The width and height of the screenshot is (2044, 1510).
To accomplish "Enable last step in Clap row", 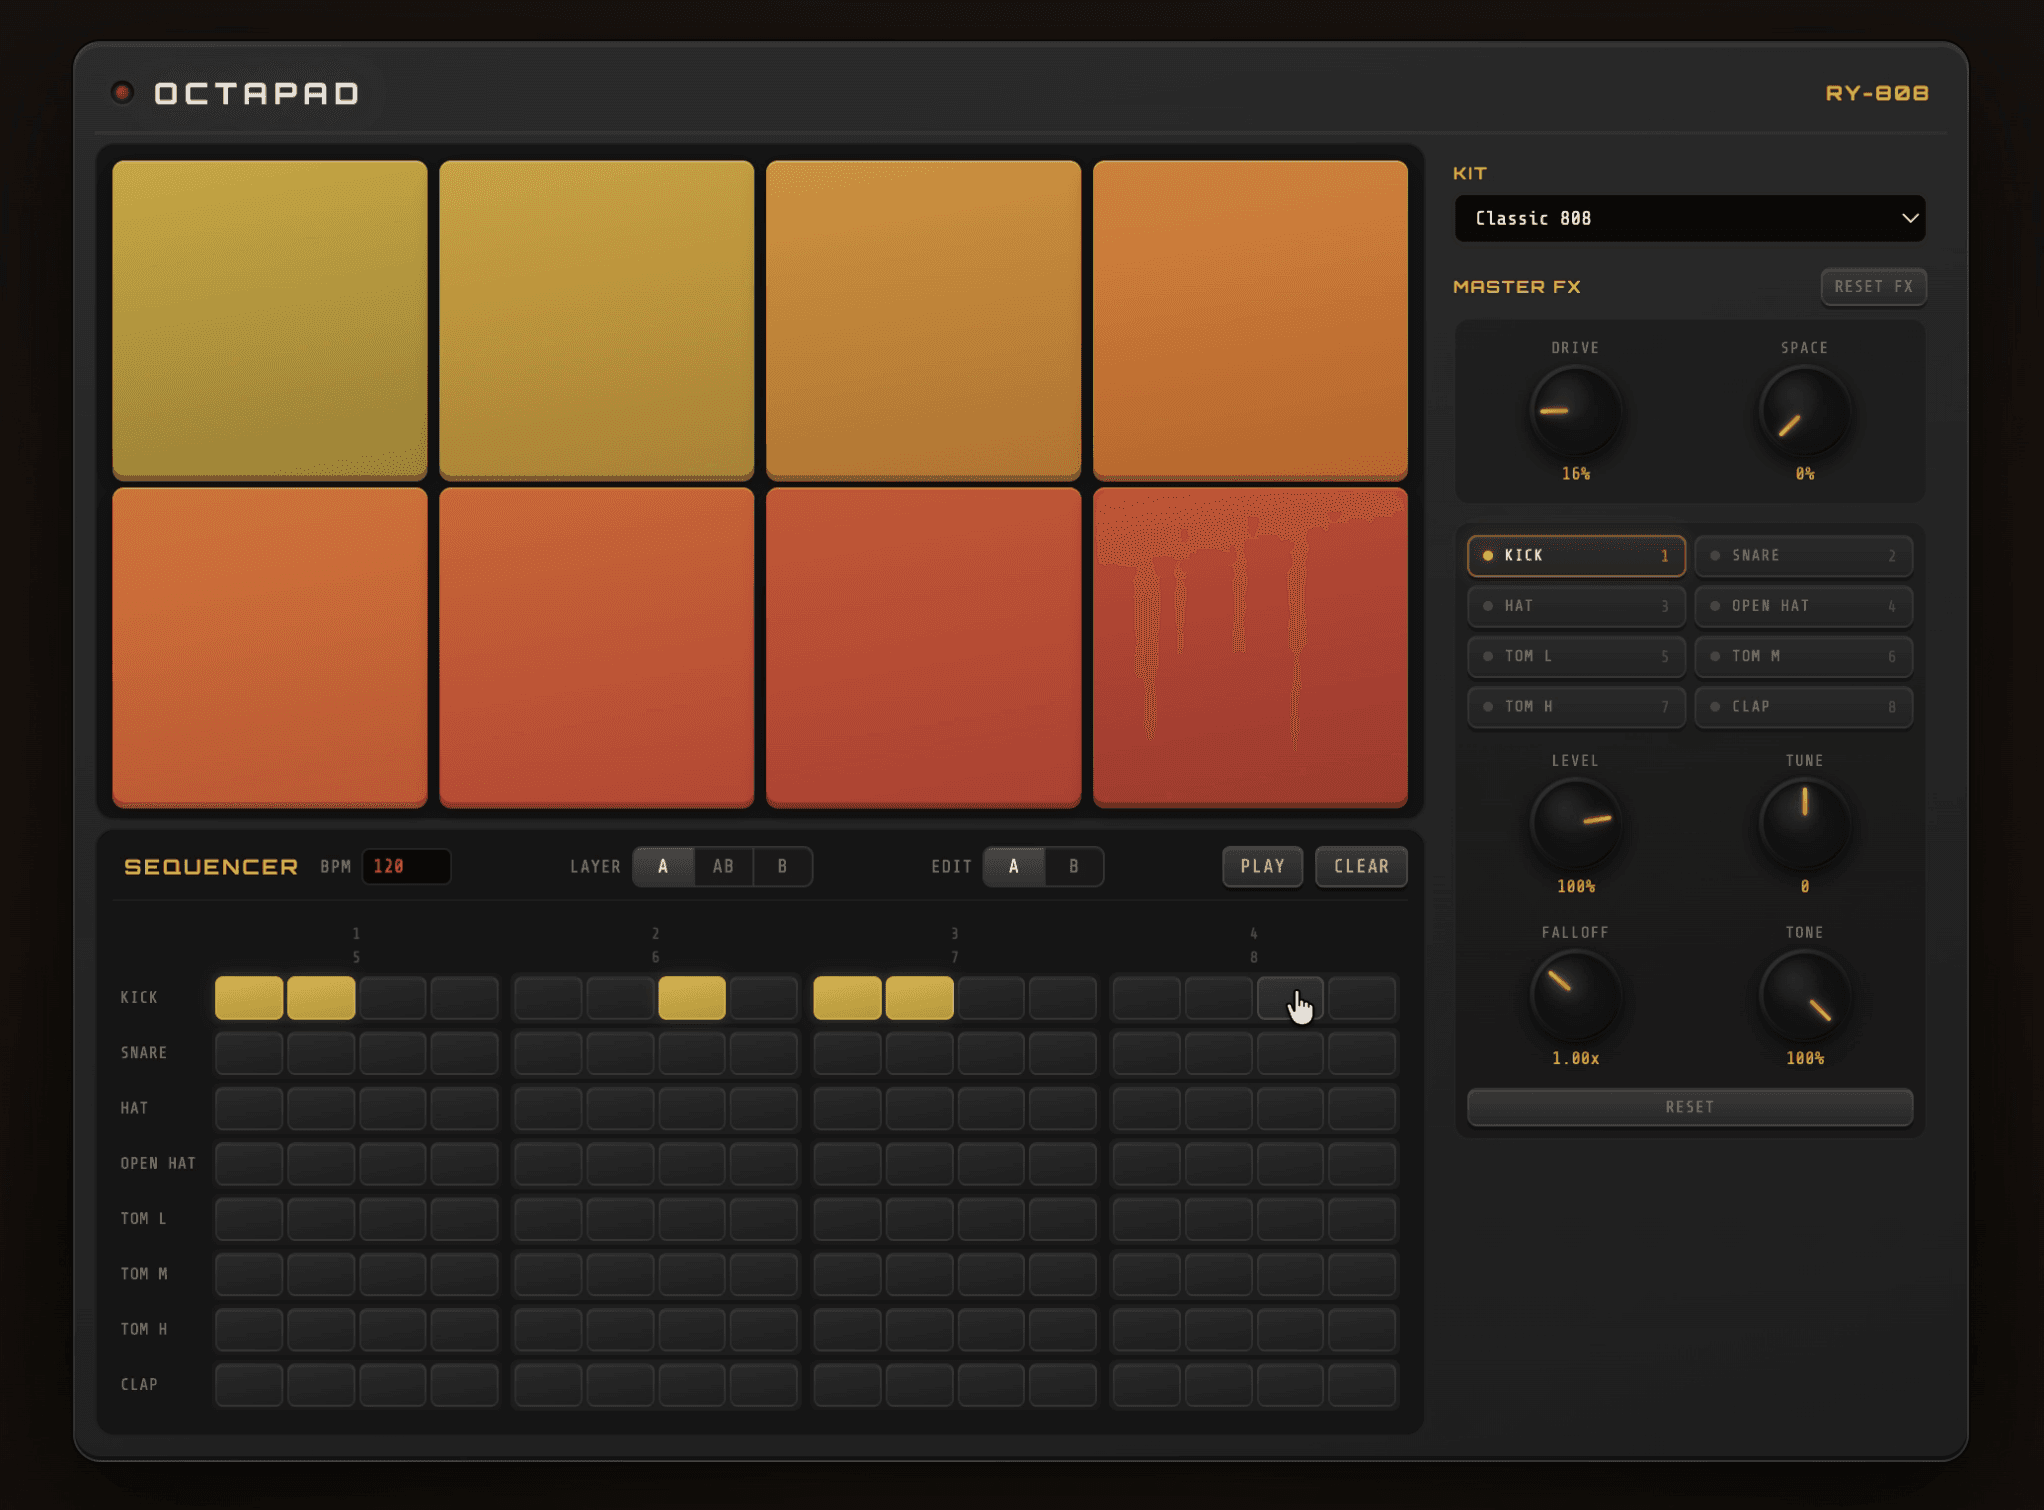I will 1361,1385.
